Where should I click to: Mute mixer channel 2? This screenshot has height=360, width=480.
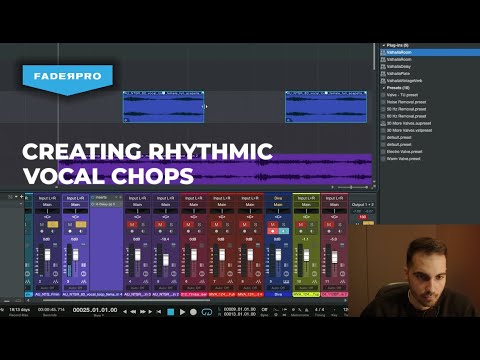pyautogui.click(x=42, y=225)
